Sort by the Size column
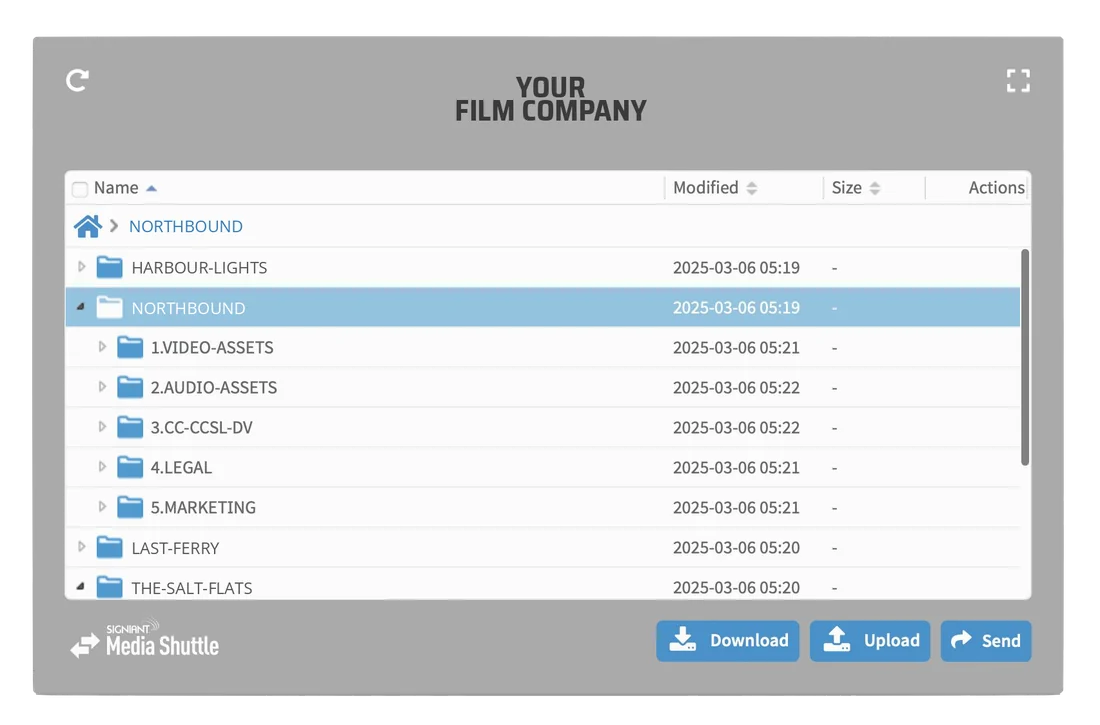Viewport: 1100px width, 725px height. (855, 188)
